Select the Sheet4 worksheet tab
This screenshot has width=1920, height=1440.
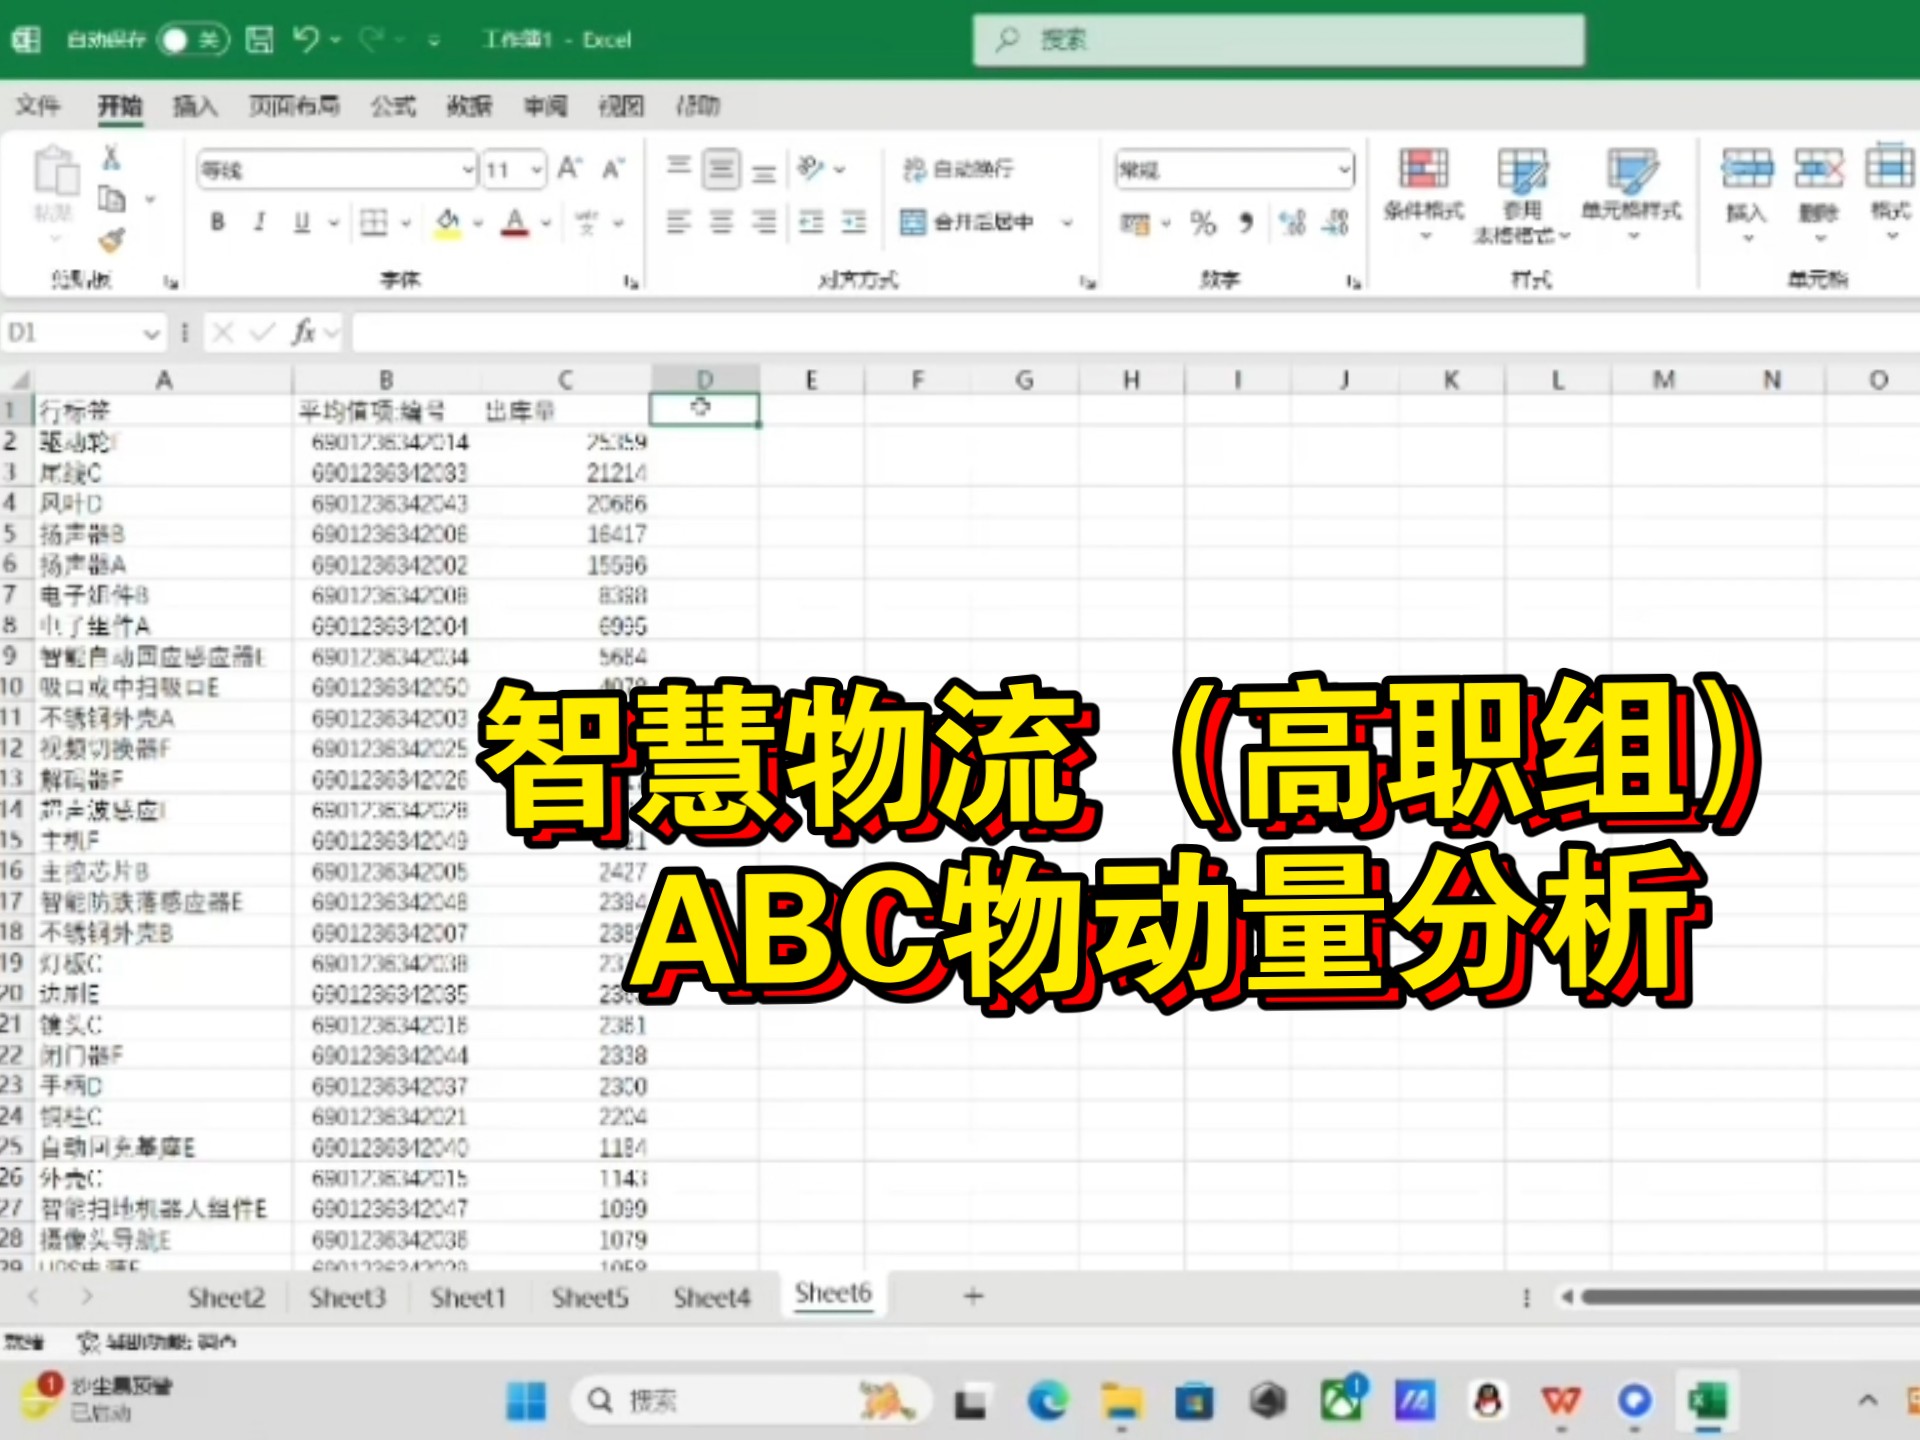711,1296
